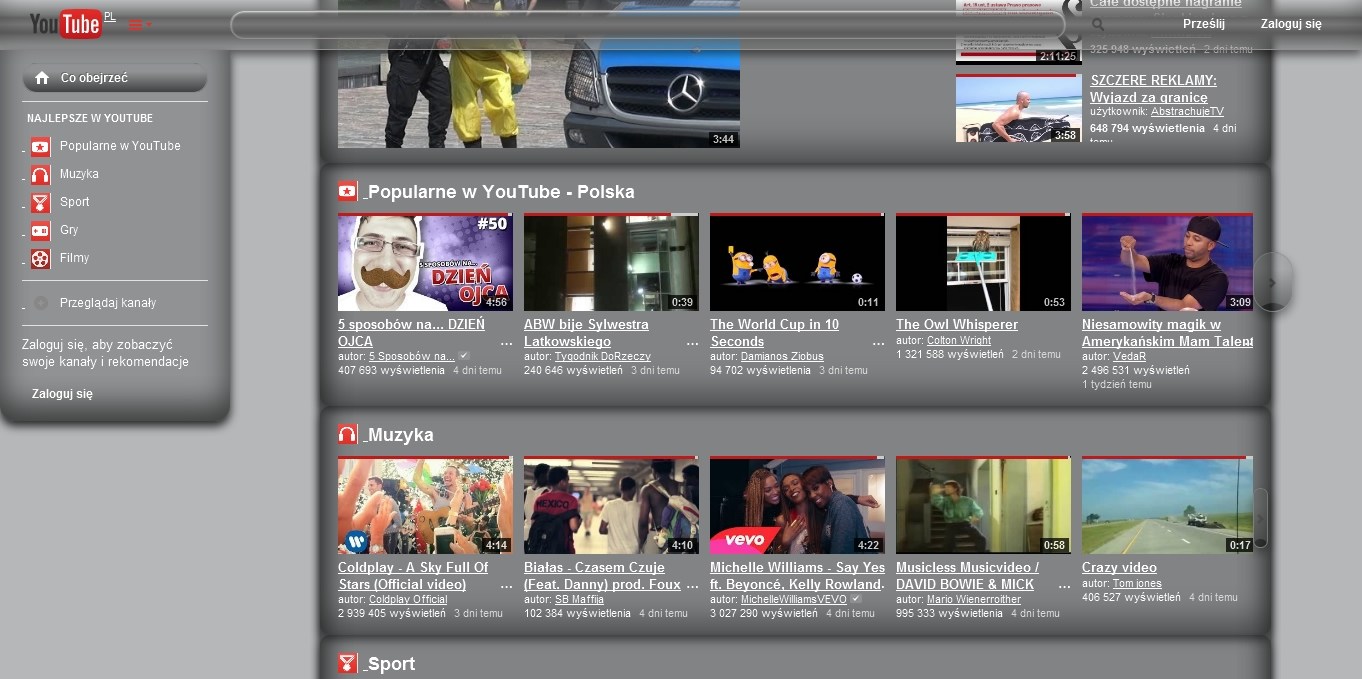
Task: Open the large featured video with Mercedes van
Action: point(539,74)
